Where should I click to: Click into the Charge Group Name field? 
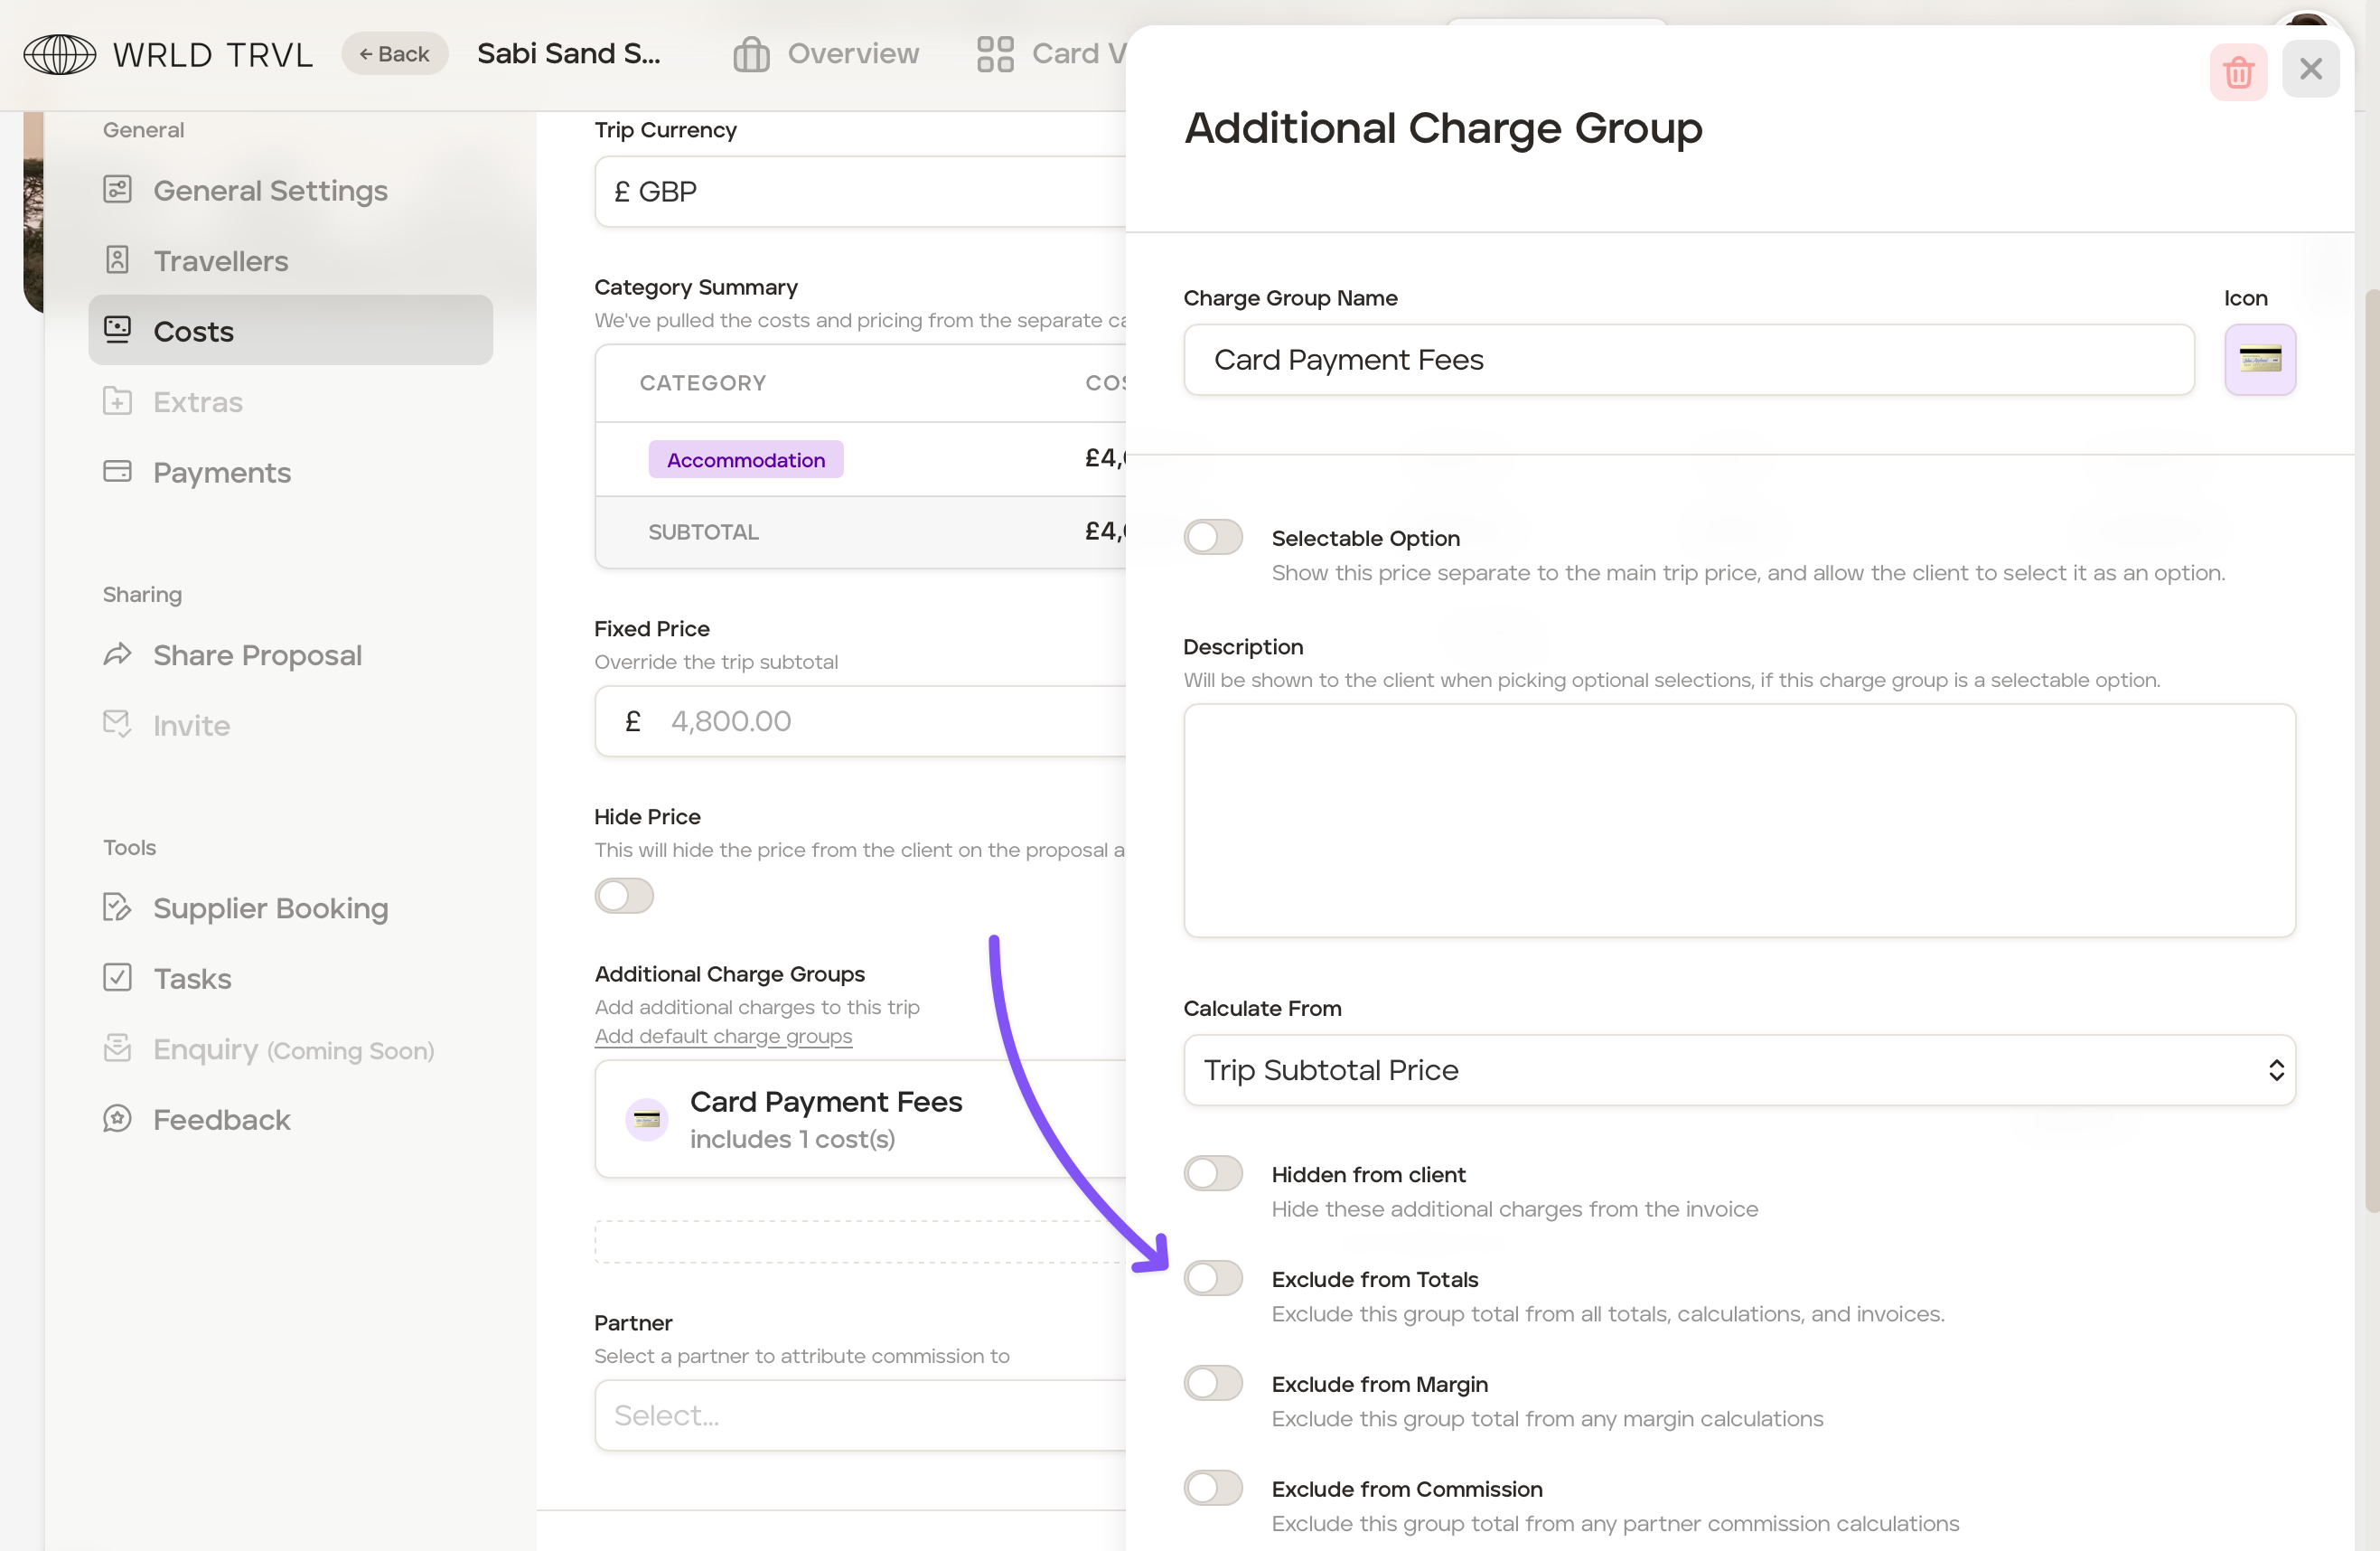[x=1688, y=359]
